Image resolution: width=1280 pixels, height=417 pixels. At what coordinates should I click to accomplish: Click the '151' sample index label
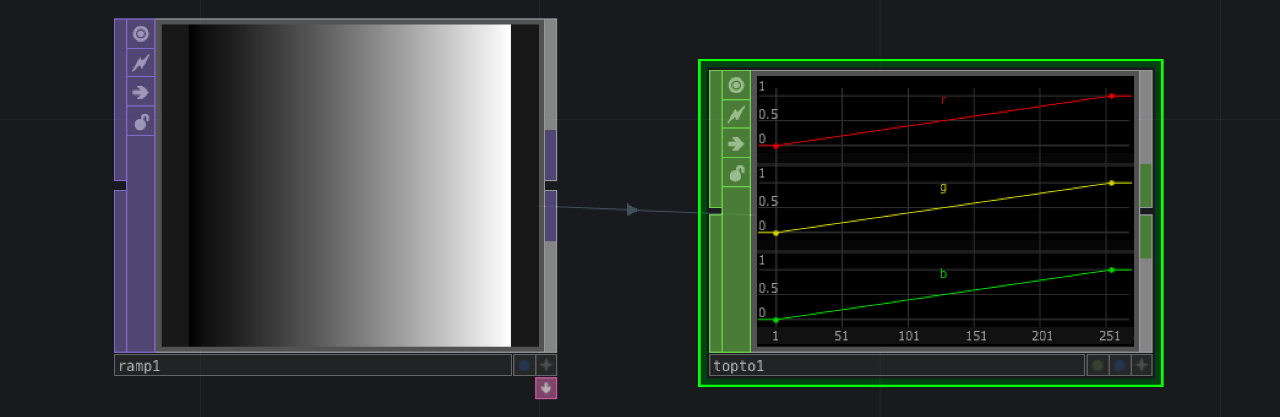coord(976,337)
